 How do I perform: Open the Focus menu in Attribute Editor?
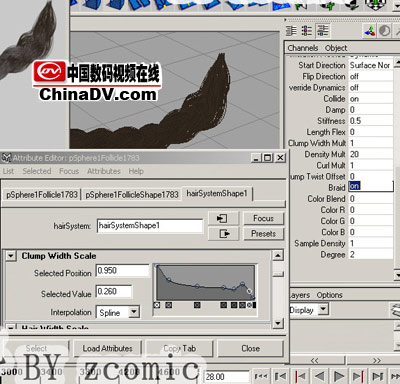pyautogui.click(x=69, y=171)
